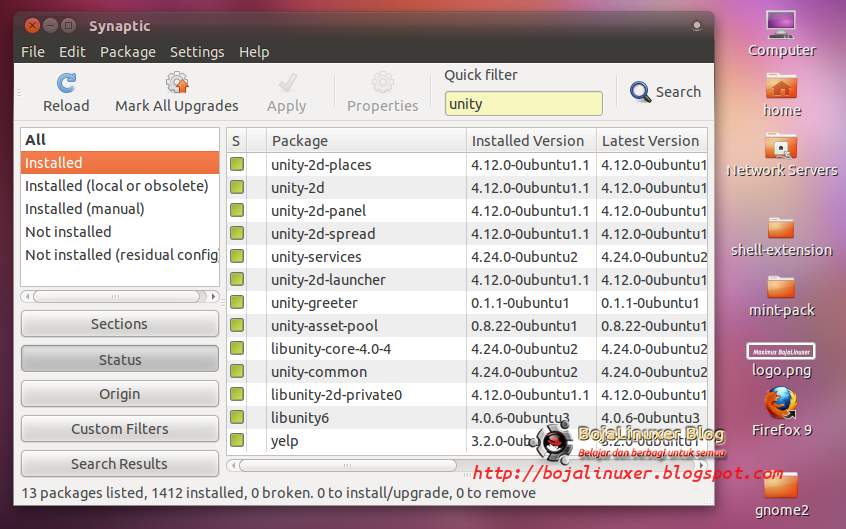Launch the Firefox 9 desktop icon
Screen dimensions: 846x529
[781, 403]
